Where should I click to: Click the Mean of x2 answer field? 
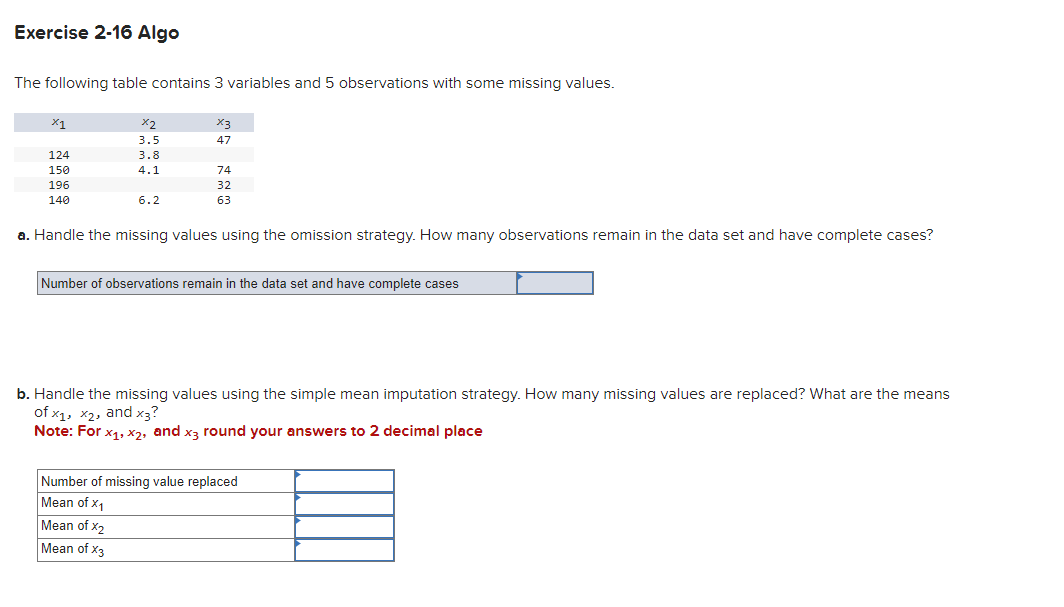coord(344,526)
